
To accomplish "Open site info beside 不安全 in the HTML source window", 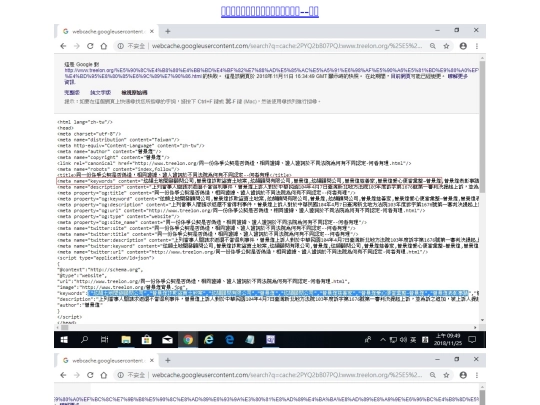I will coord(120,46).
